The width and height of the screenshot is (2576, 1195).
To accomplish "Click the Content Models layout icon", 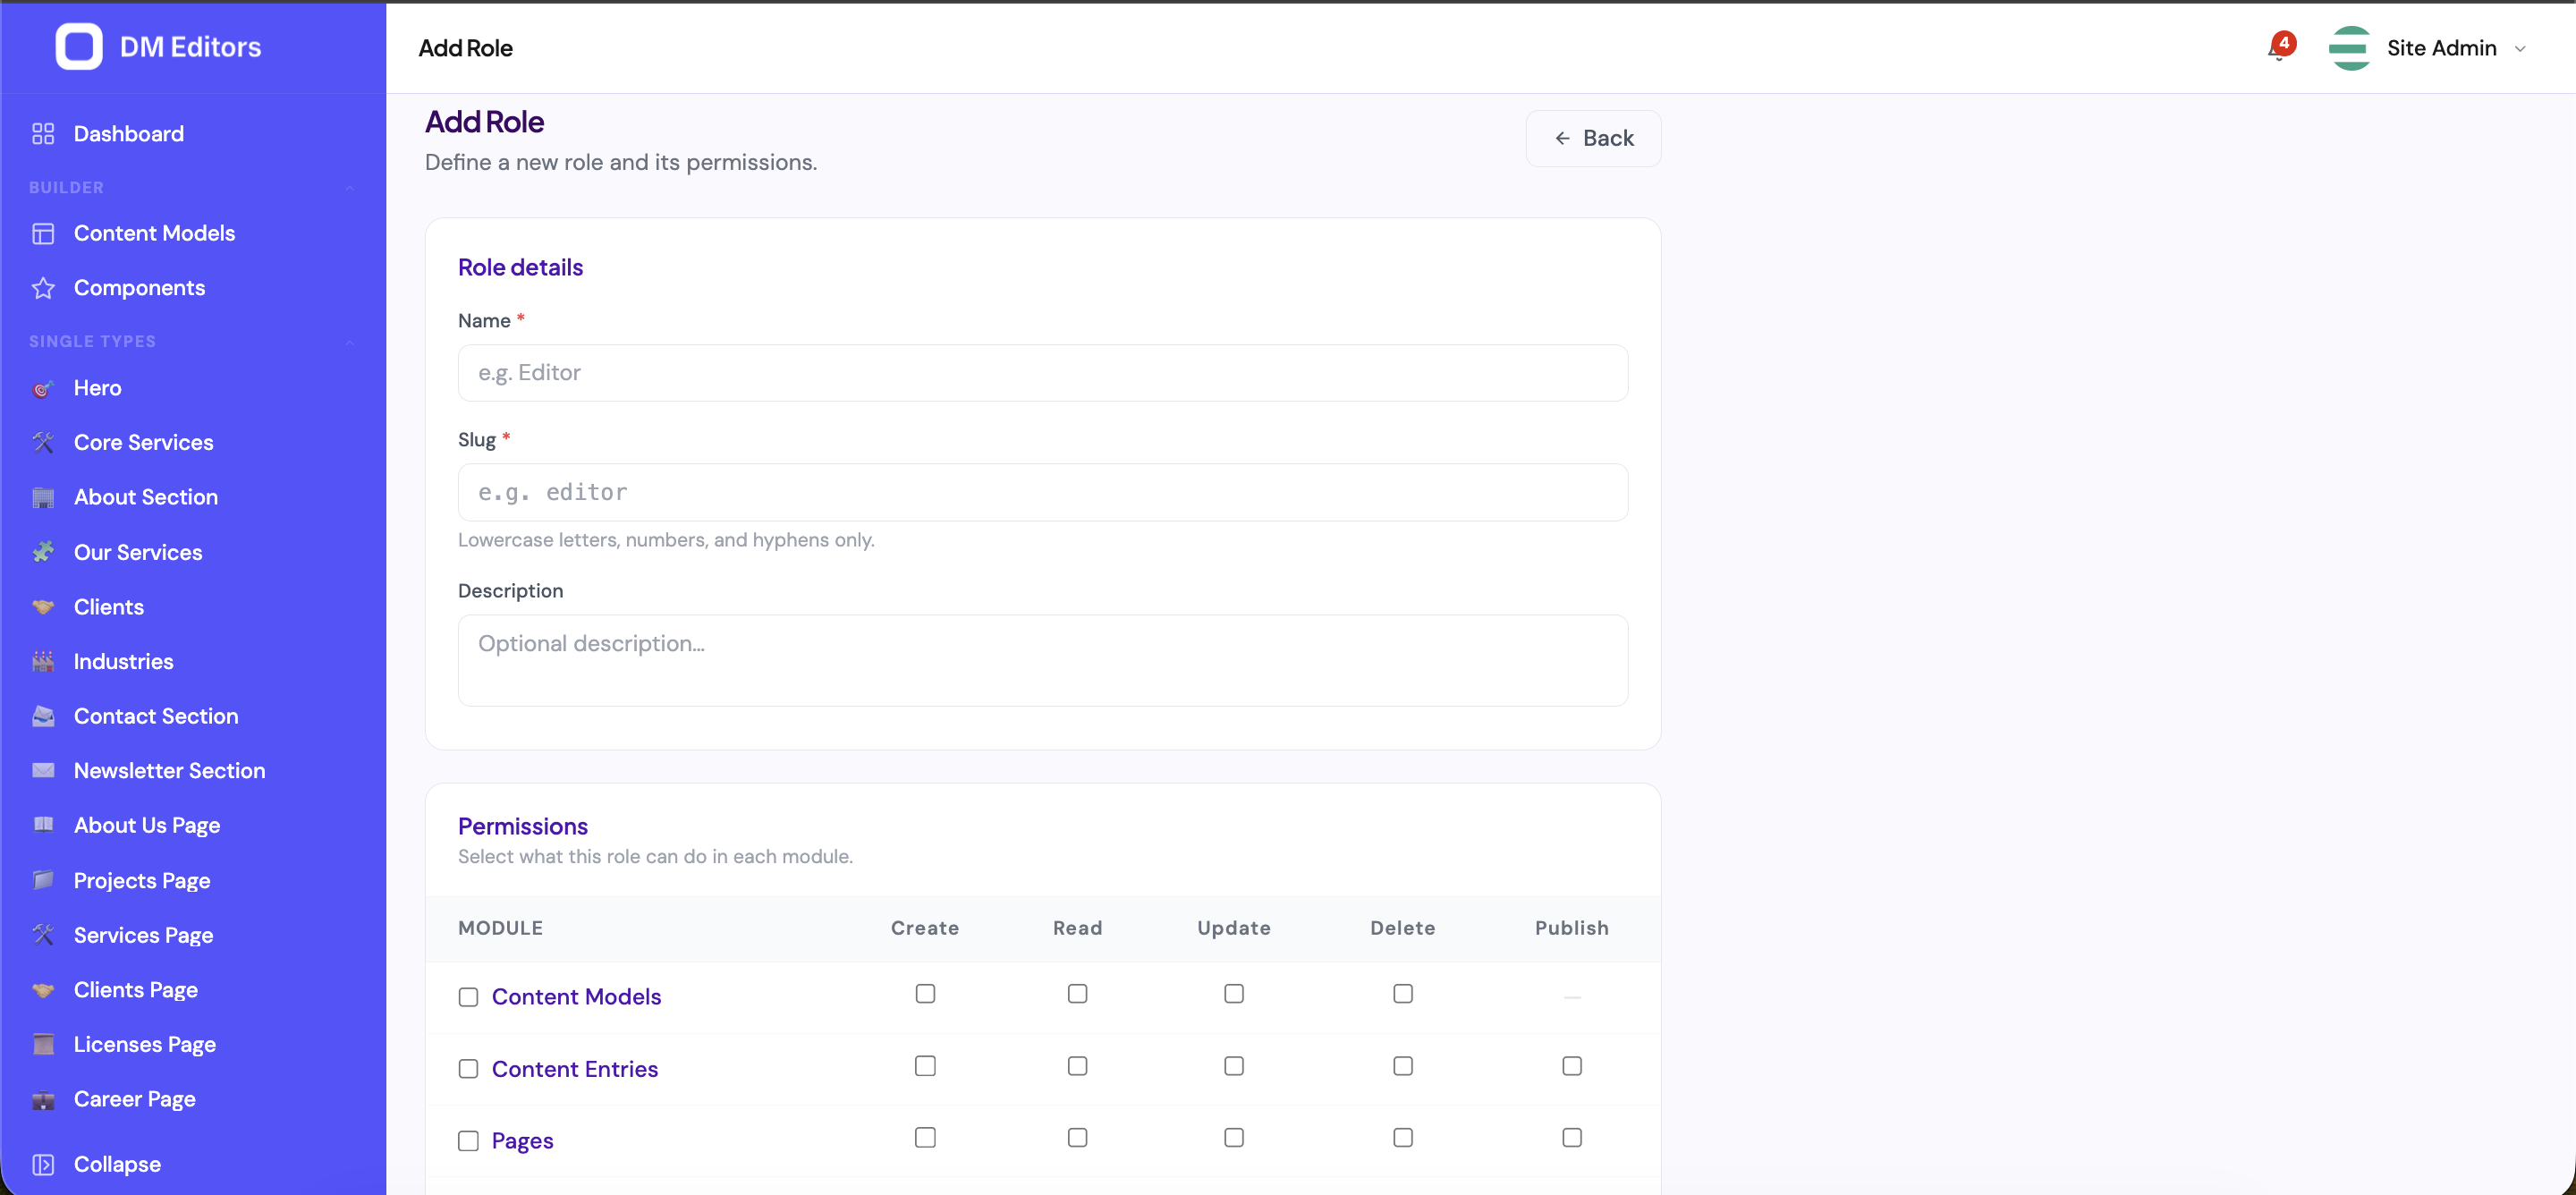I will click(43, 233).
